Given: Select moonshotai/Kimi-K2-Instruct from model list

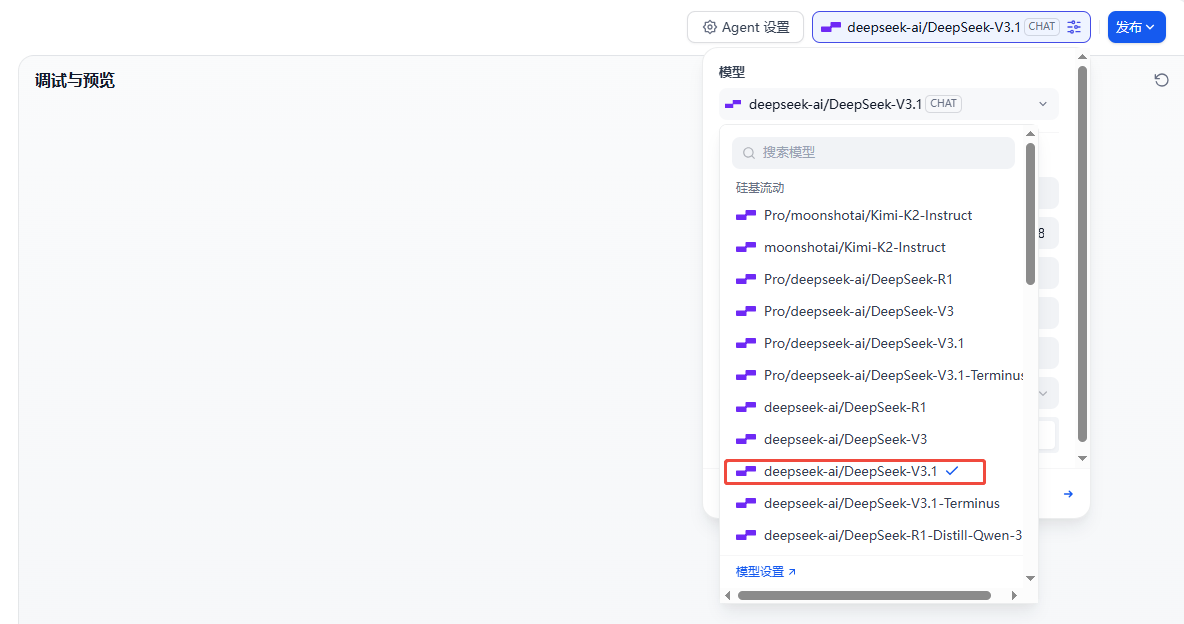Looking at the screenshot, I should pyautogui.click(x=854, y=247).
